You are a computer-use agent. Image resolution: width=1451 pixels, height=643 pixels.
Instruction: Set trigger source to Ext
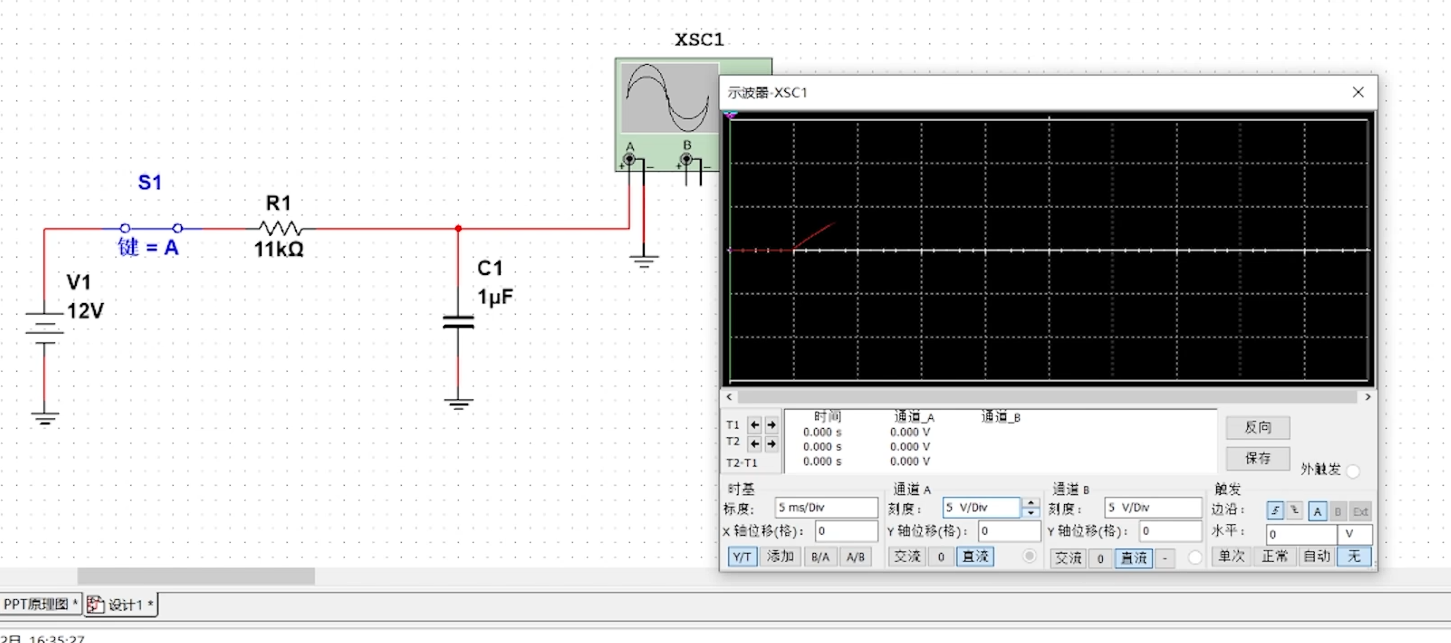click(x=1360, y=511)
